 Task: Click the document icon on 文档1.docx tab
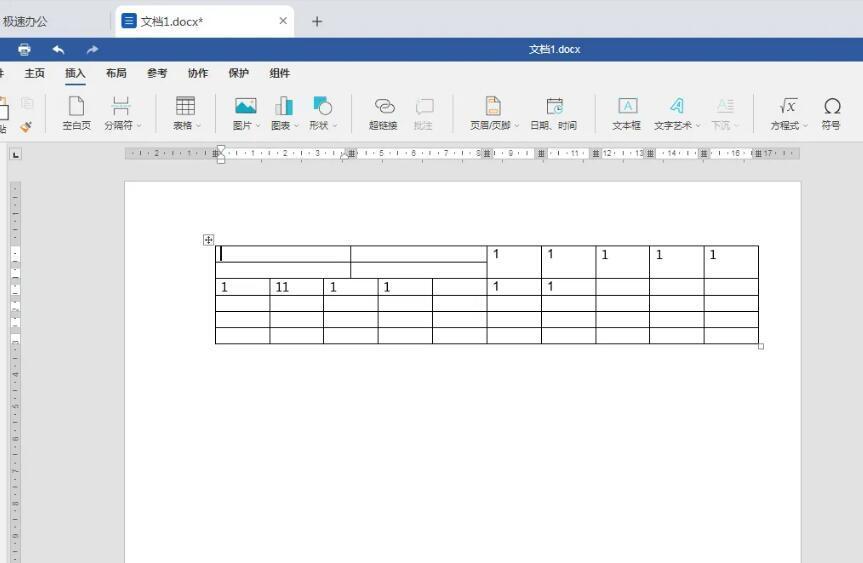(128, 21)
